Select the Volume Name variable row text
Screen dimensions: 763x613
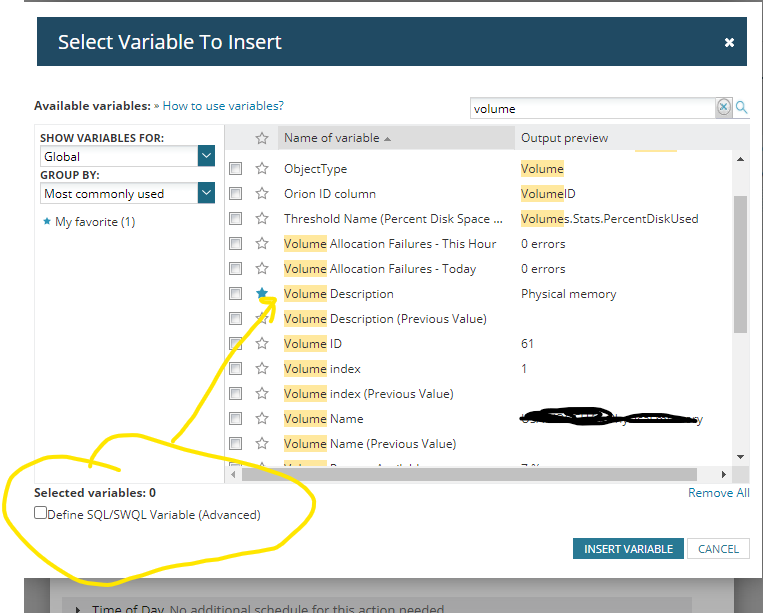pyautogui.click(x=324, y=419)
